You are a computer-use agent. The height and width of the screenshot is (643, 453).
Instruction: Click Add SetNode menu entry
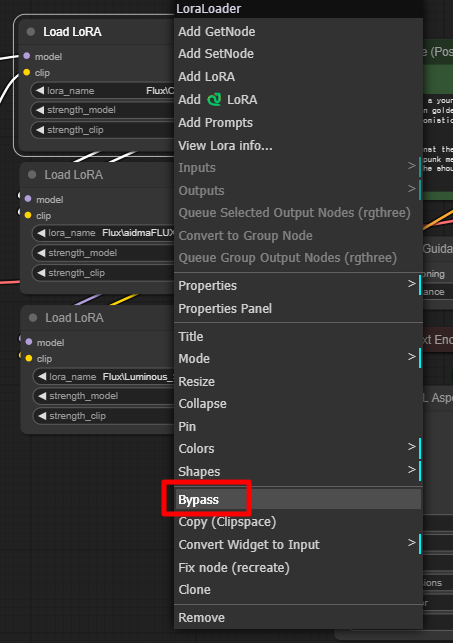click(x=298, y=54)
